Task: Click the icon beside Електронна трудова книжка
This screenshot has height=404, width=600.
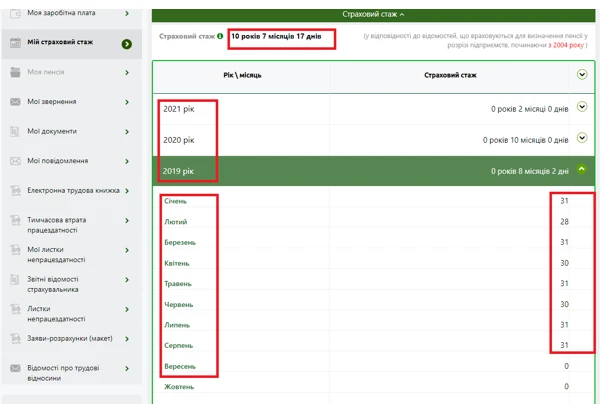Action: 15,191
